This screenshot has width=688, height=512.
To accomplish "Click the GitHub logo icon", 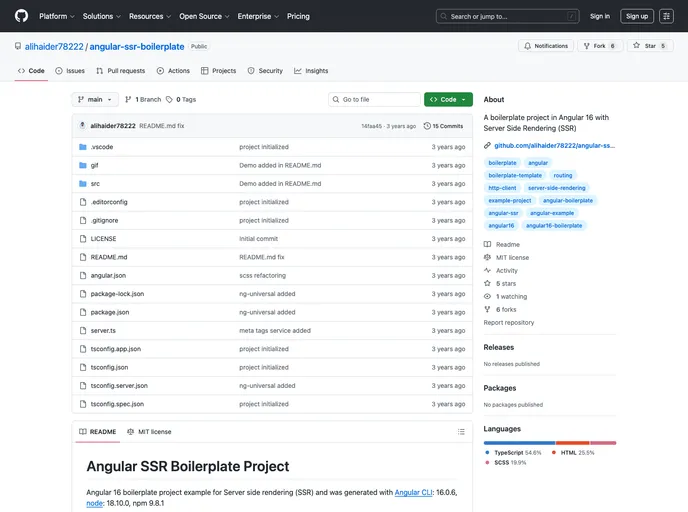I will tap(21, 16).
